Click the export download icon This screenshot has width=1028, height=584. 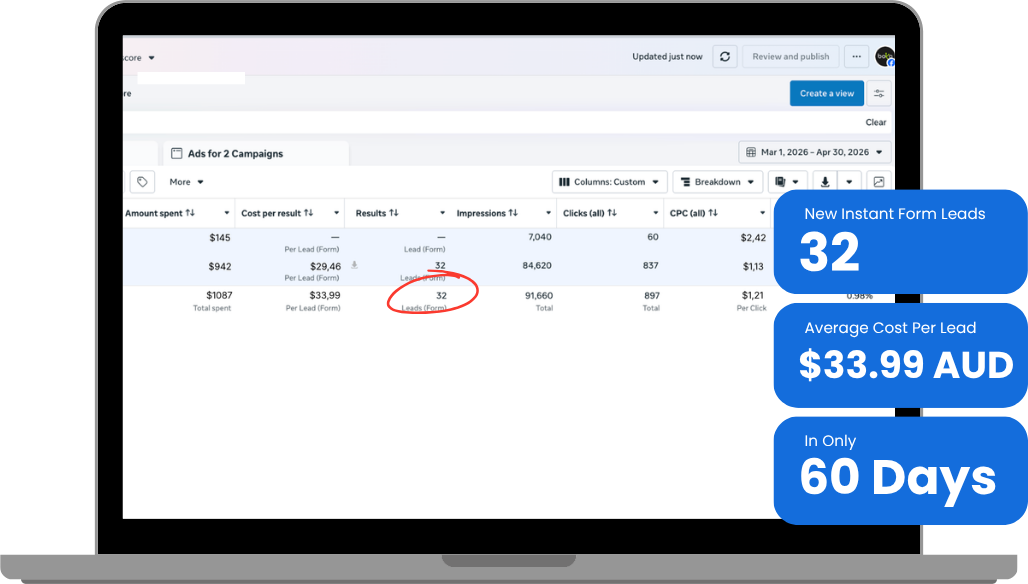(x=825, y=182)
